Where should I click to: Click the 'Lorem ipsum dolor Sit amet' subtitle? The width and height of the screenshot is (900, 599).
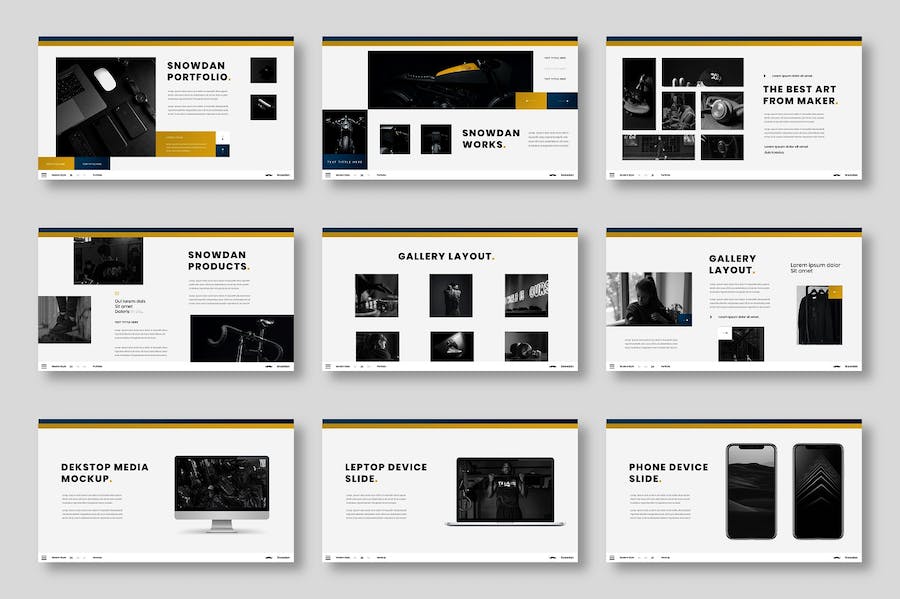[816, 268]
